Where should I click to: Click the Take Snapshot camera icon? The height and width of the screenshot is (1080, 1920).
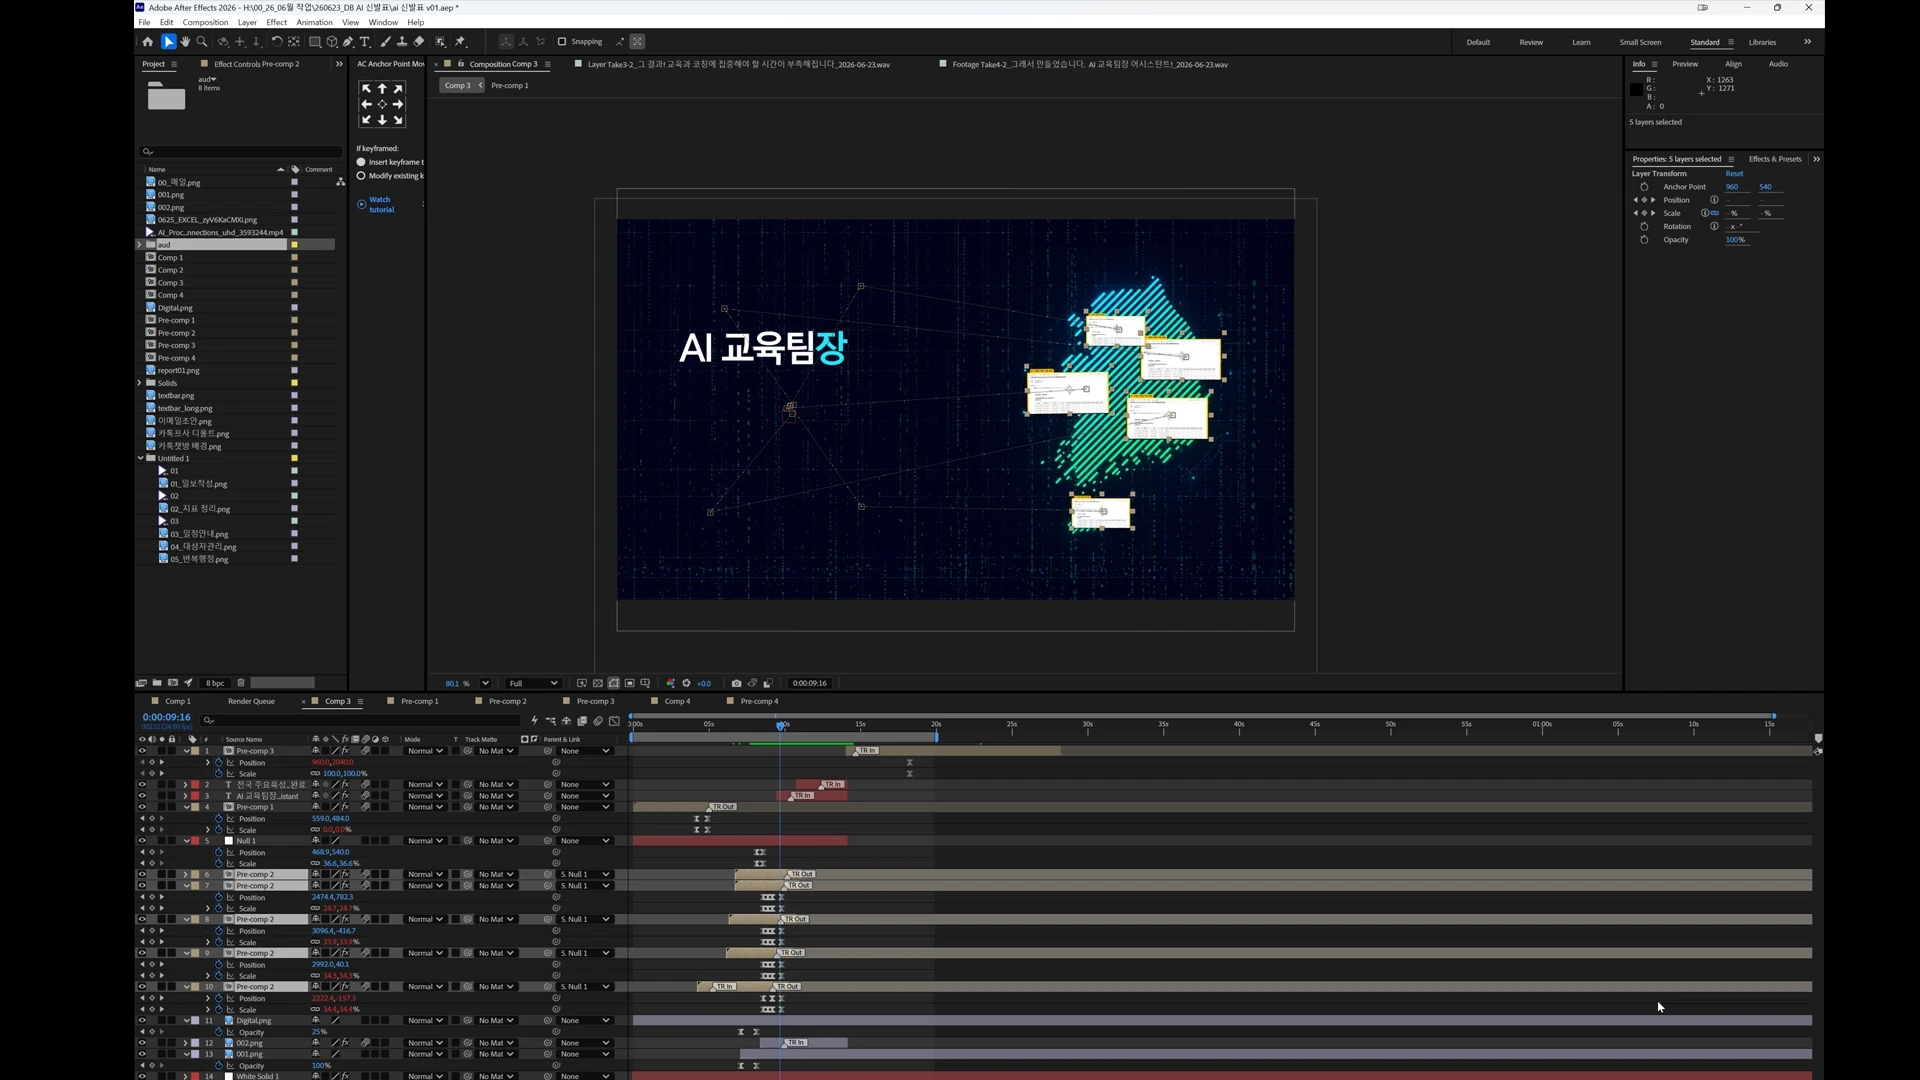[x=736, y=683]
